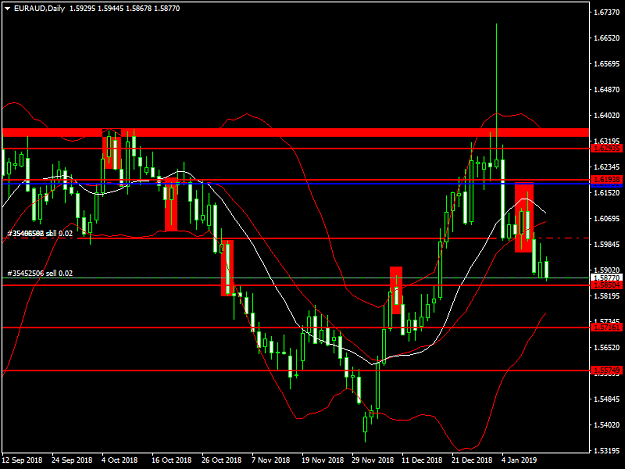
Task: Select the order label #35452506 sell 0.02
Action: click(40, 273)
